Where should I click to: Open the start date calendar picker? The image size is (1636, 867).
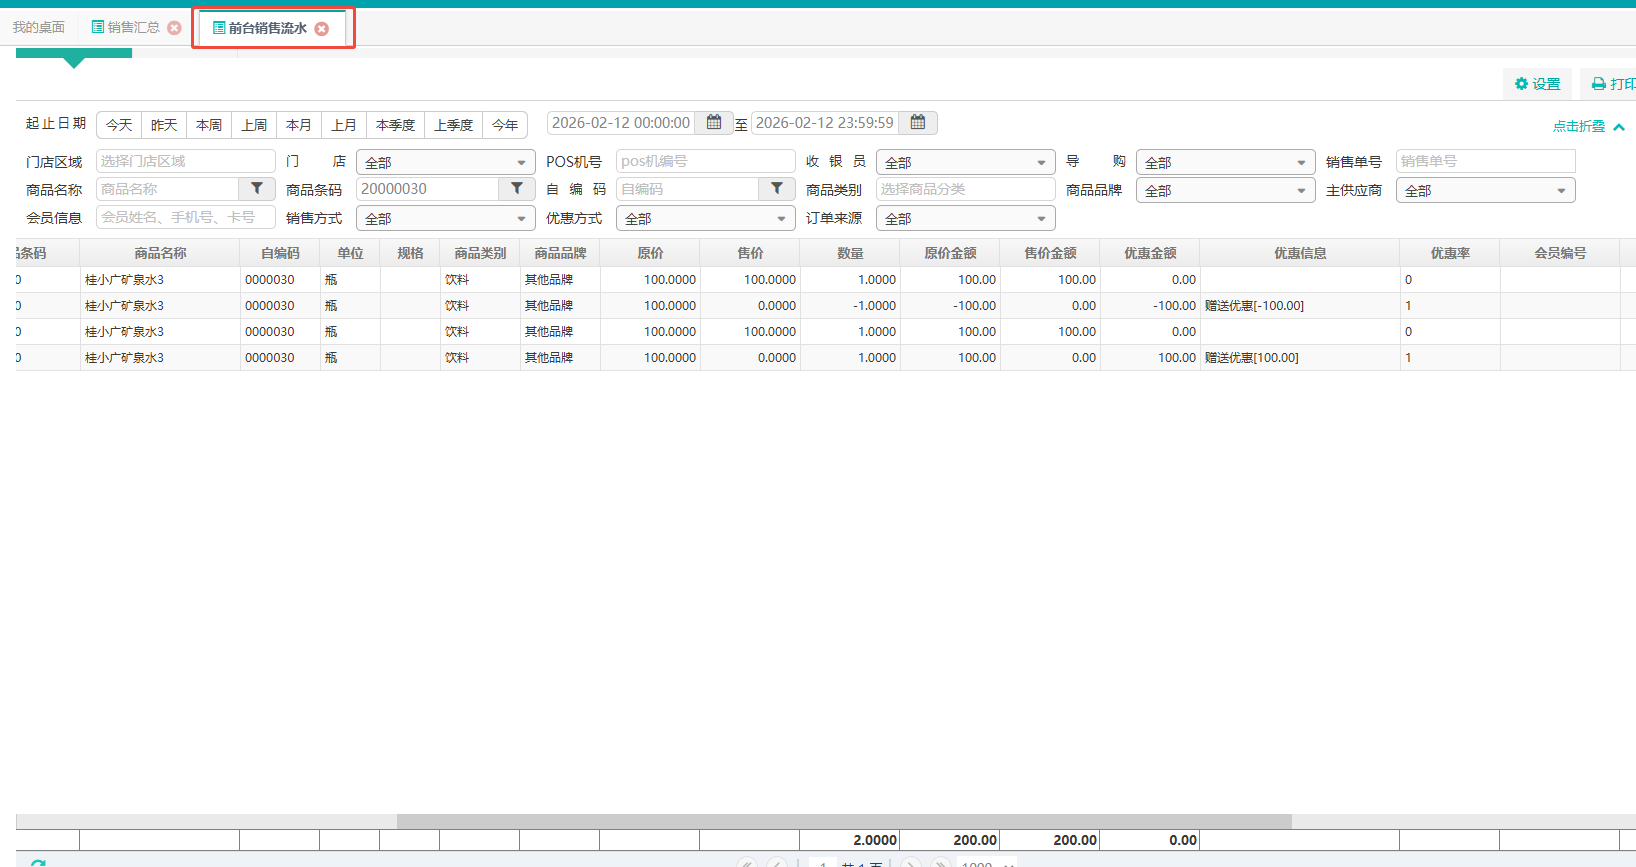pyautogui.click(x=714, y=123)
